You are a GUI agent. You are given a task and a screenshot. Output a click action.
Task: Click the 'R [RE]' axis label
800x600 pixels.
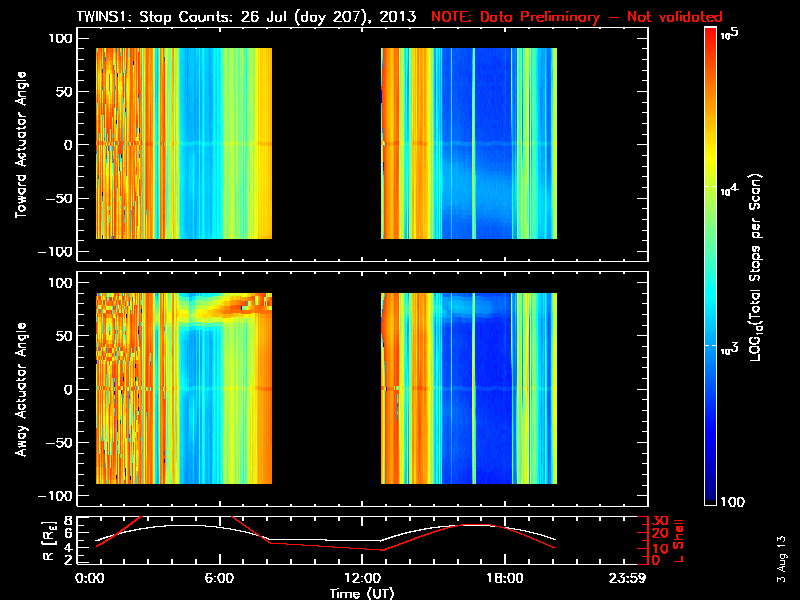click(x=49, y=541)
